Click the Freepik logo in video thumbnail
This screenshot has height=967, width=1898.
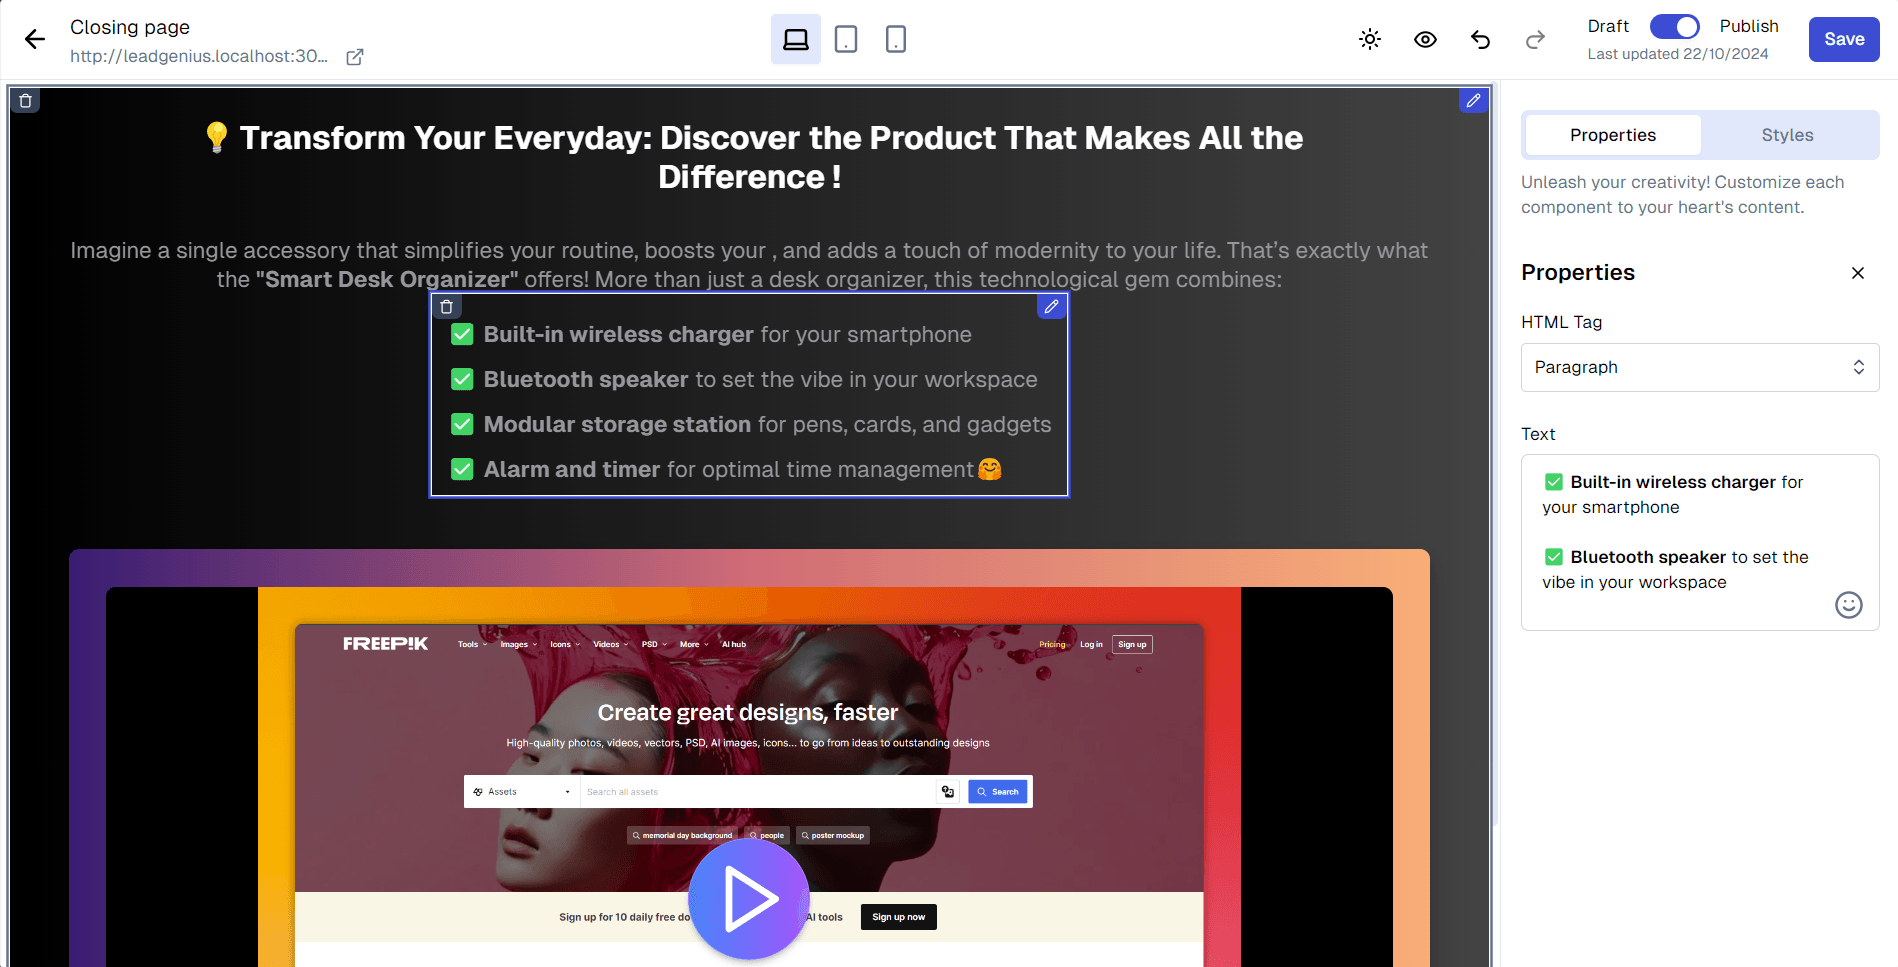[385, 644]
